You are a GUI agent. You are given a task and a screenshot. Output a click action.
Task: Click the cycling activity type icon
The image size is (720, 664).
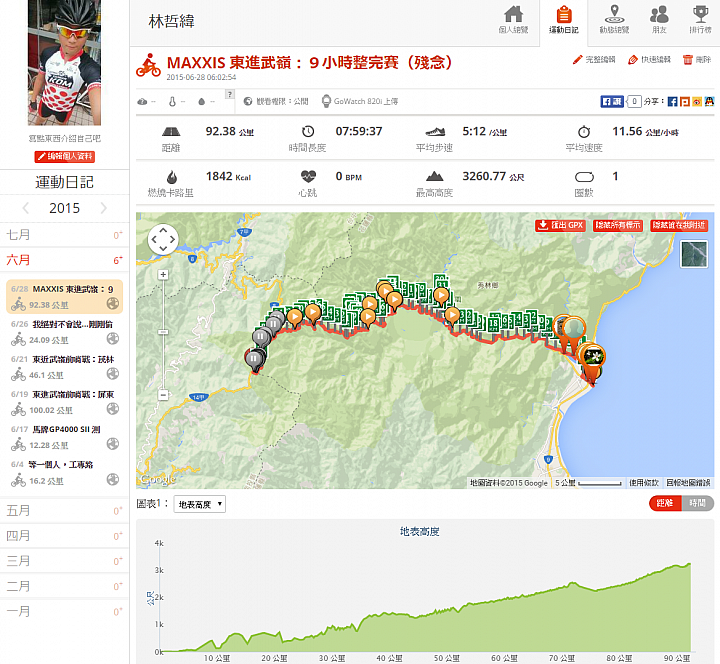[x=148, y=65]
